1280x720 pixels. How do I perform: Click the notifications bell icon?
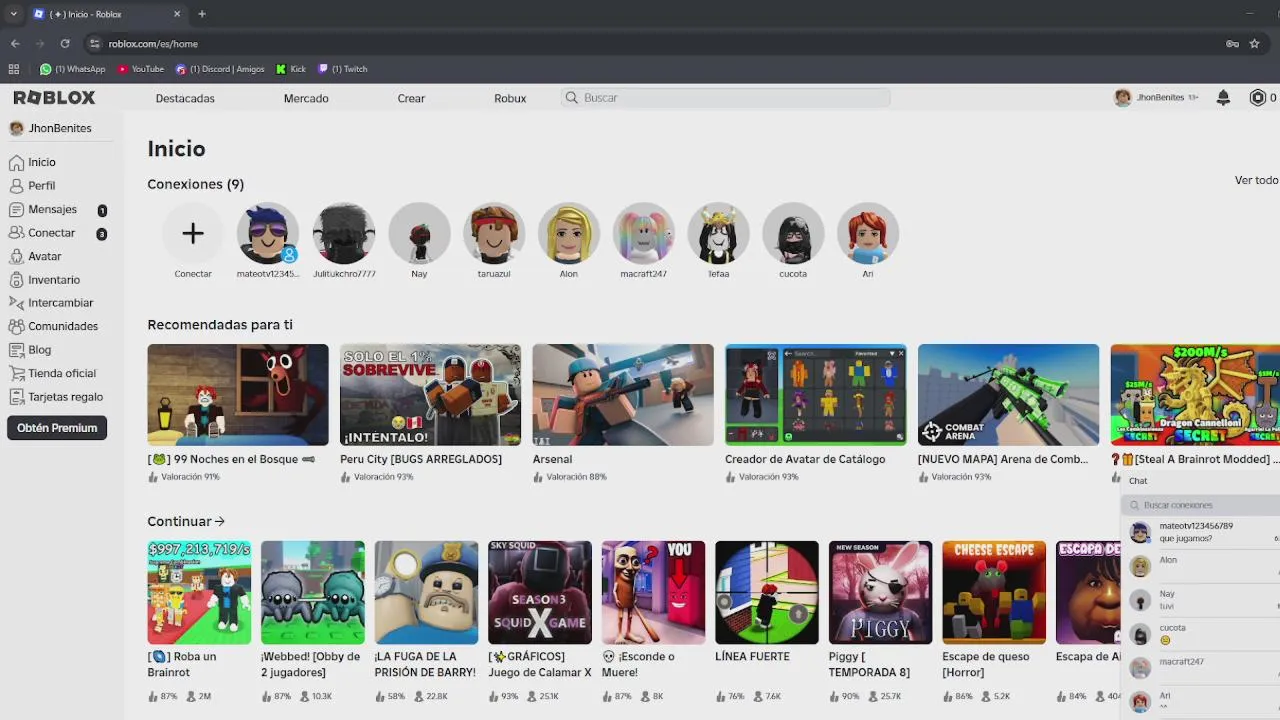pyautogui.click(x=1223, y=98)
